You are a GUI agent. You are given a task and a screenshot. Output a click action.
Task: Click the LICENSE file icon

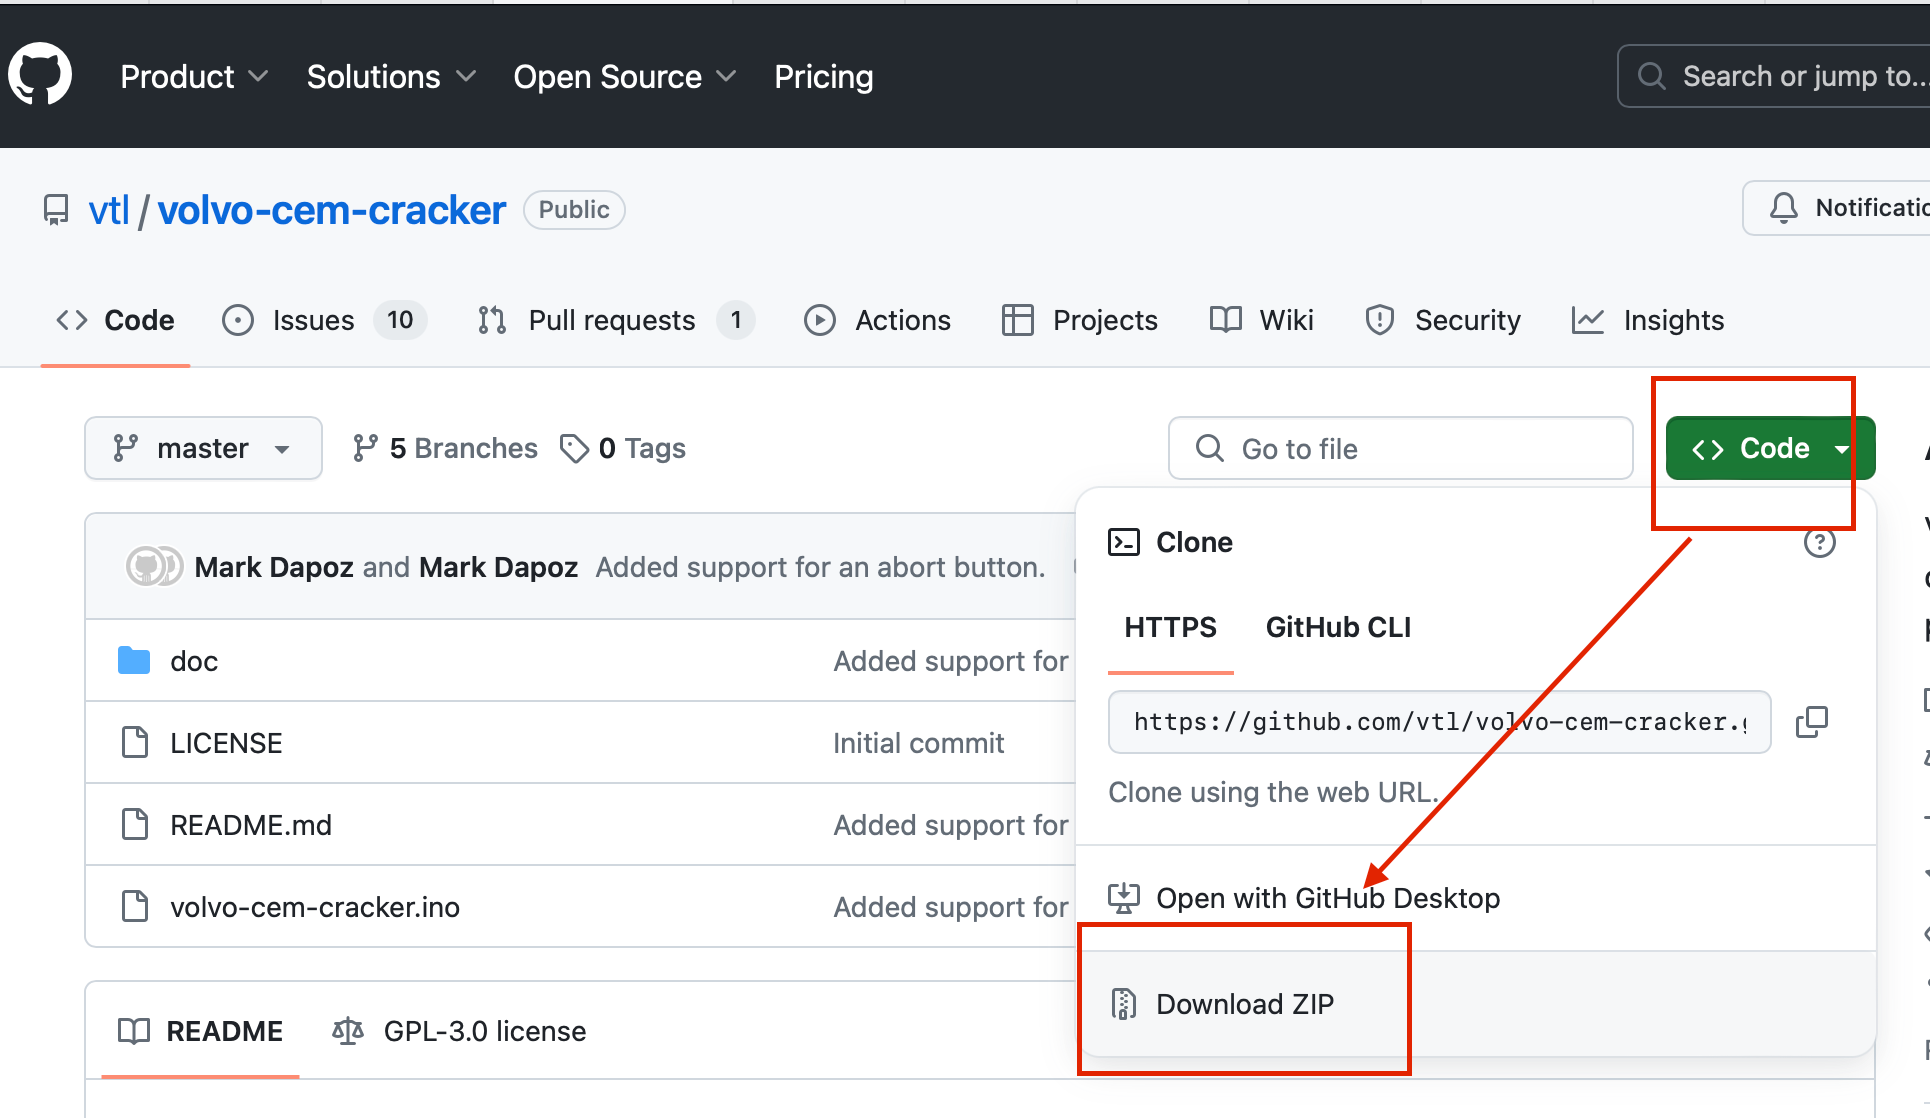tap(134, 743)
